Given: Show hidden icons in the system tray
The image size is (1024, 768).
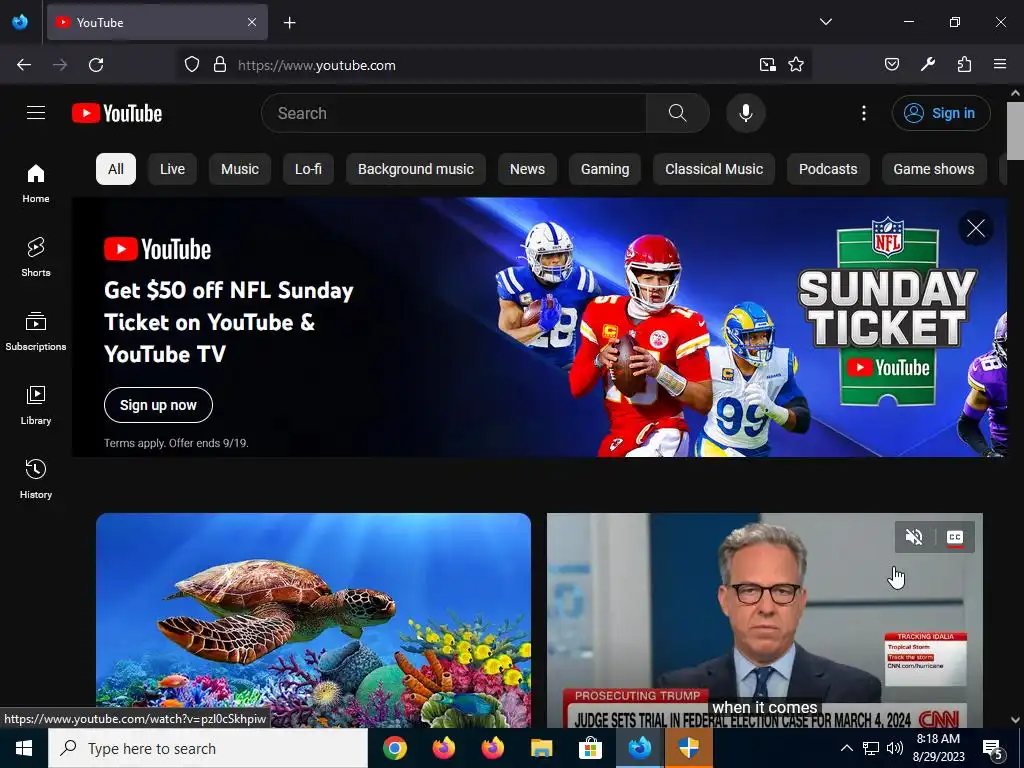Looking at the screenshot, I should (846, 748).
